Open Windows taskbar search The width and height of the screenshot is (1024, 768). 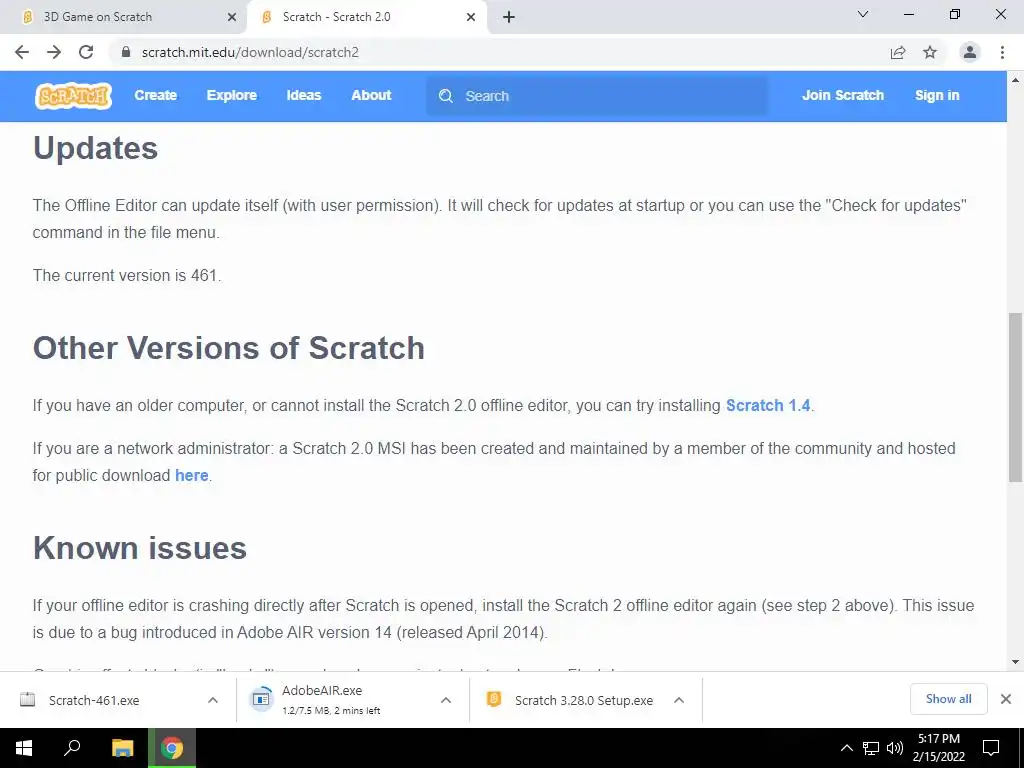click(x=72, y=748)
